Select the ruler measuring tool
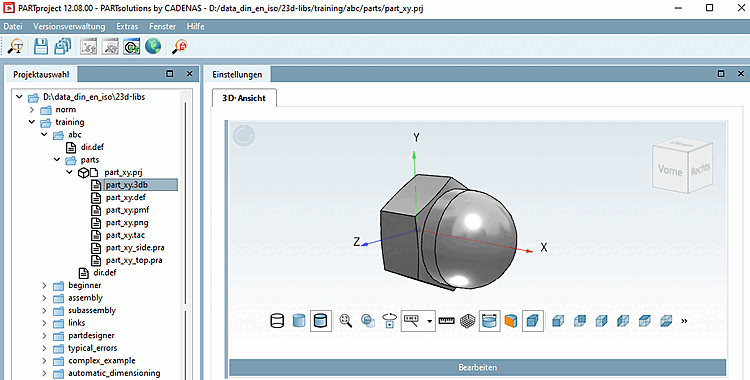 446,321
